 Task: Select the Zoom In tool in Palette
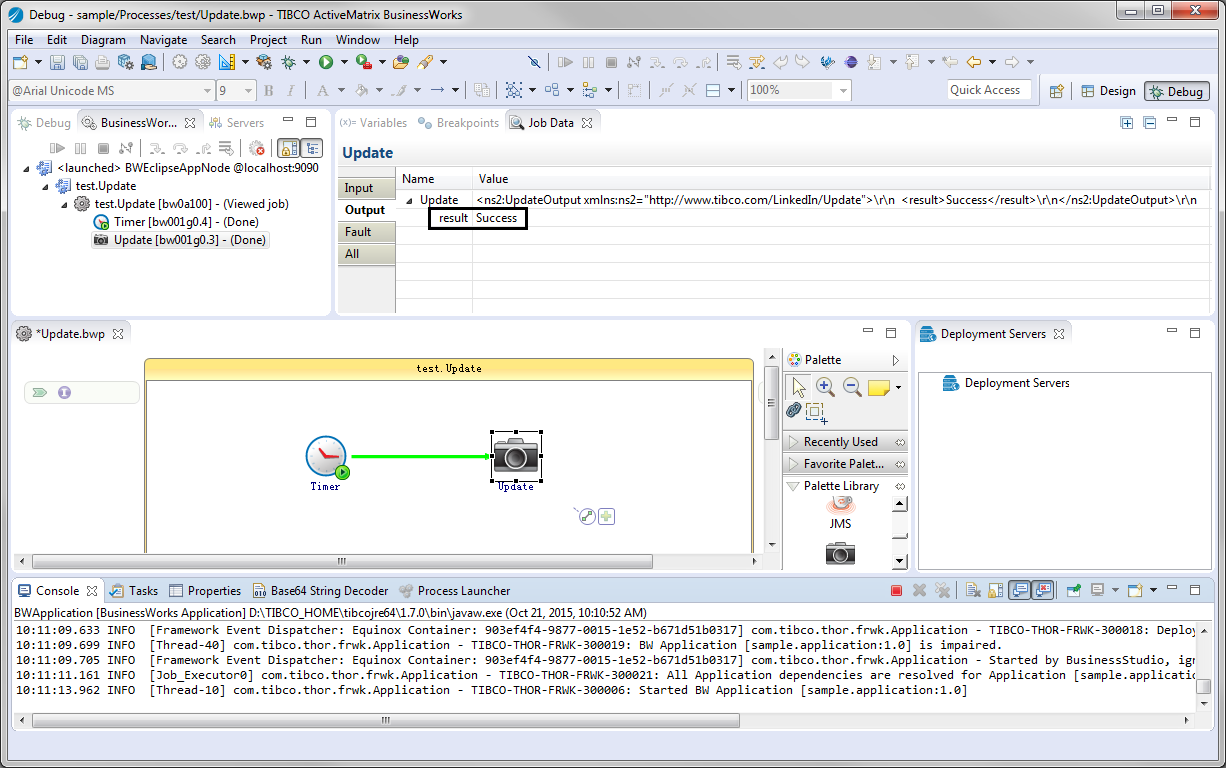click(x=825, y=387)
